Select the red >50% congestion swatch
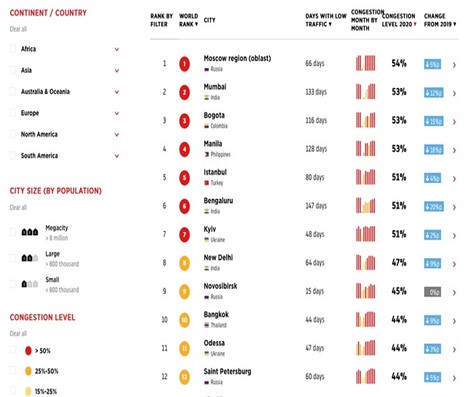467x397 pixels. point(28,351)
